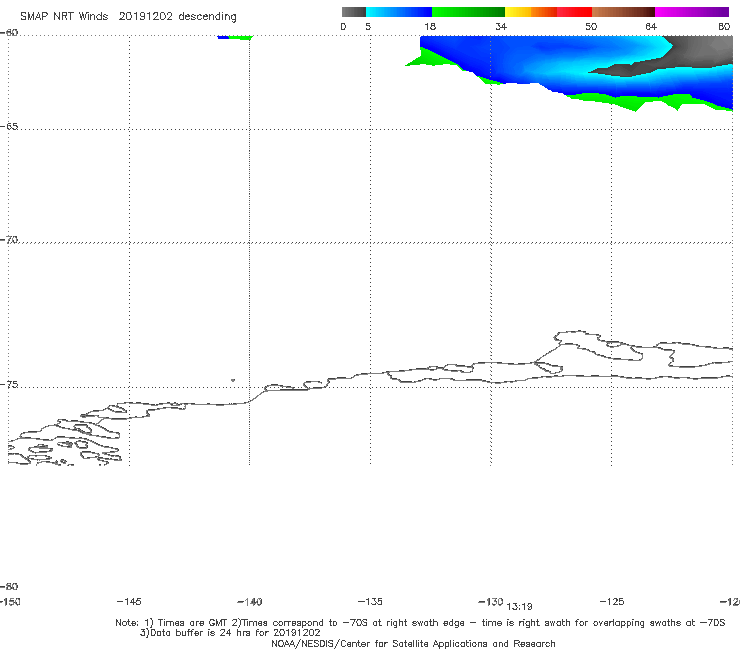Click the 'Times are GMT' note line
The width and height of the screenshot is (740, 650).
click(x=420, y=623)
